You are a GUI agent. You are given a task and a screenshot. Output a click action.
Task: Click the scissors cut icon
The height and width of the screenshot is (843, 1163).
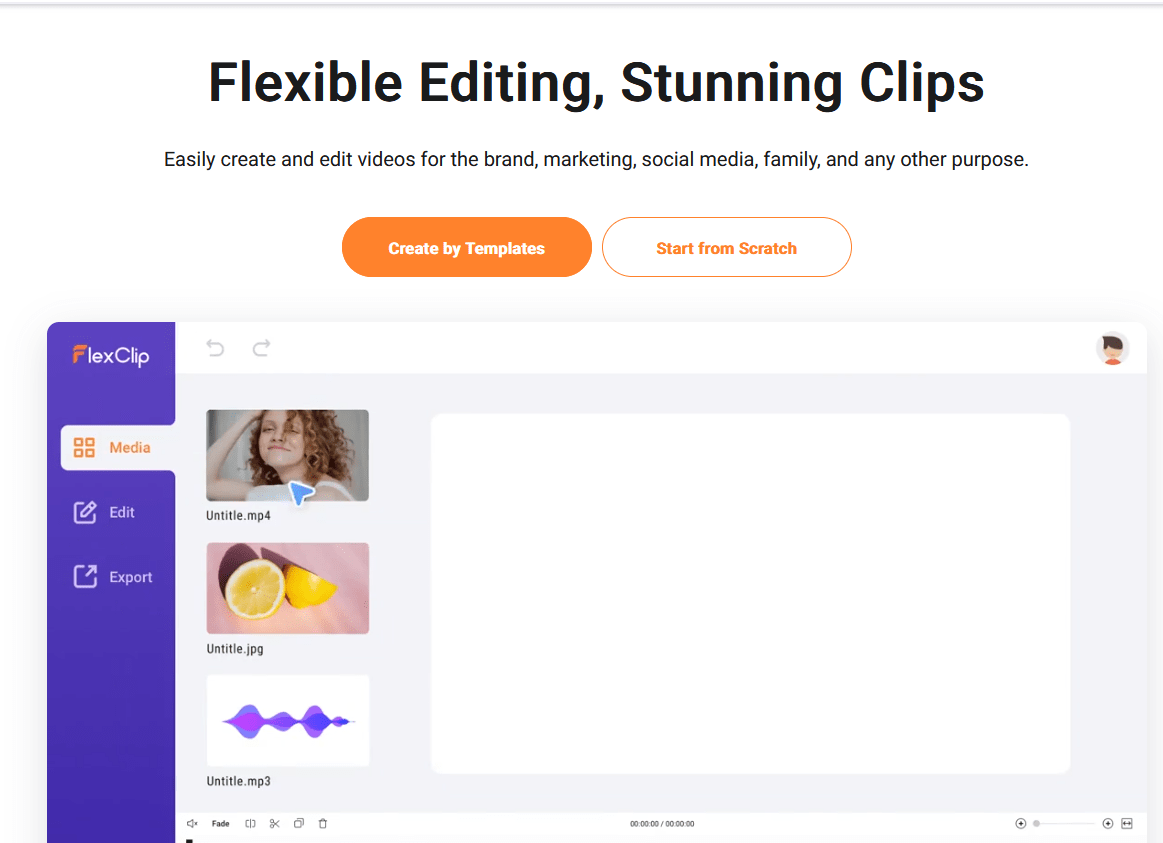(x=274, y=824)
